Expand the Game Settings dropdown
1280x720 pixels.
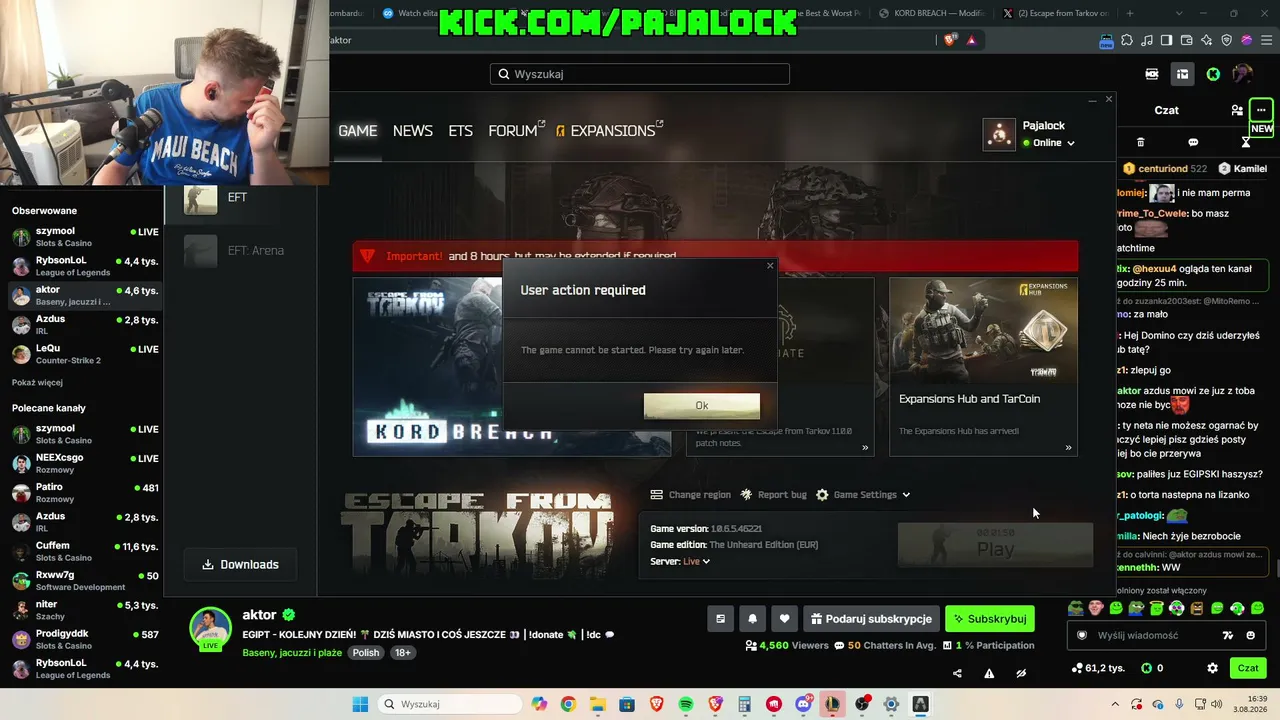click(x=863, y=495)
